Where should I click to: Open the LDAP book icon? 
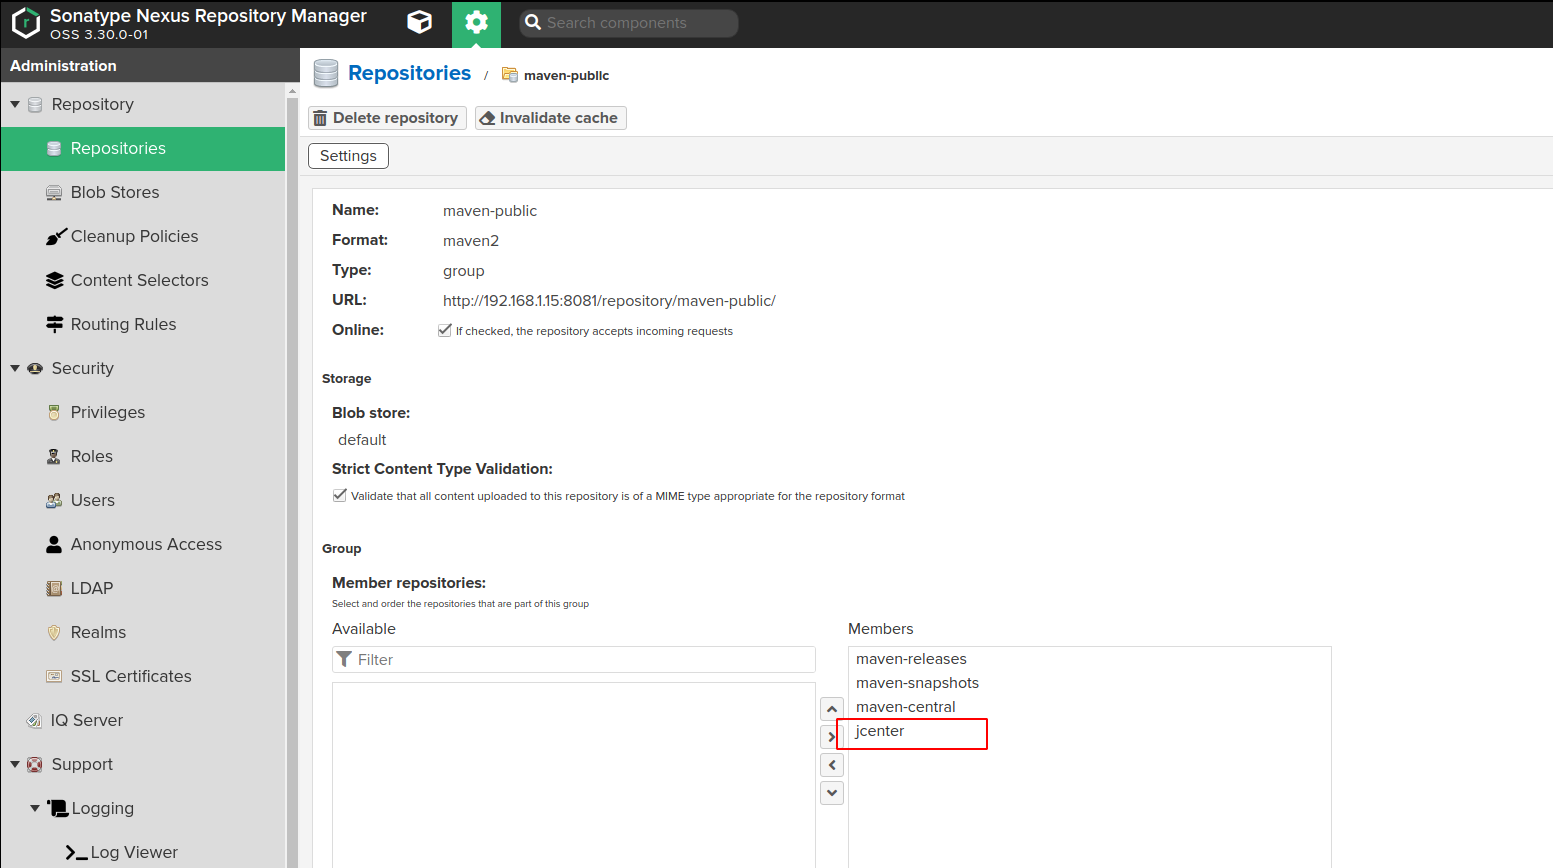54,588
